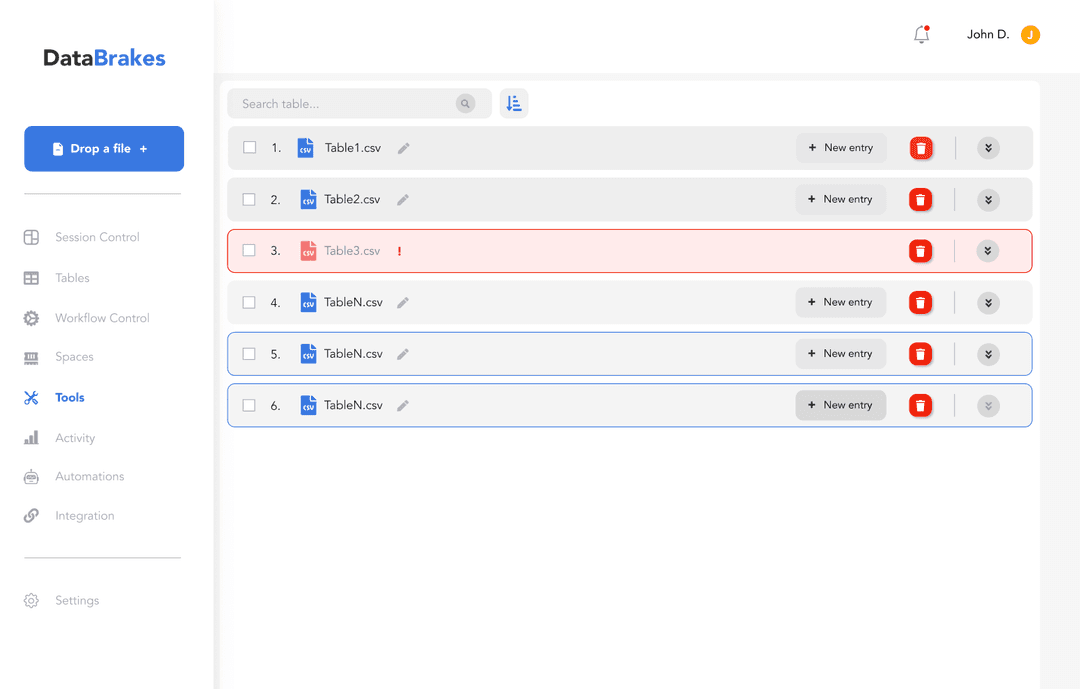
Task: Add a New entry to Table2.csv
Action: [x=841, y=199]
